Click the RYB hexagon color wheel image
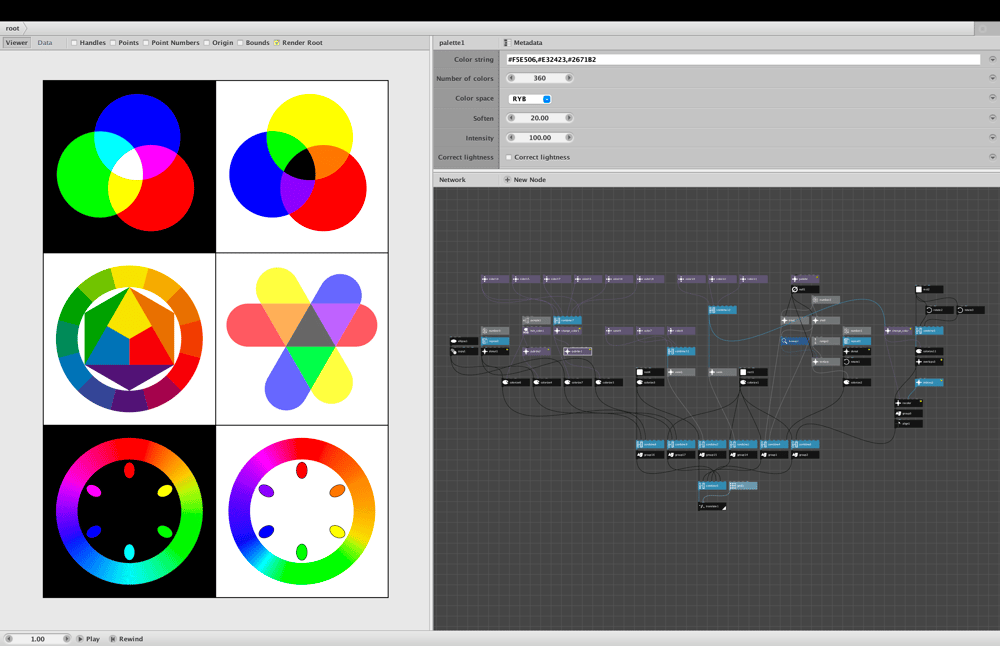Screen dimensions: 1000x646 tap(129, 339)
